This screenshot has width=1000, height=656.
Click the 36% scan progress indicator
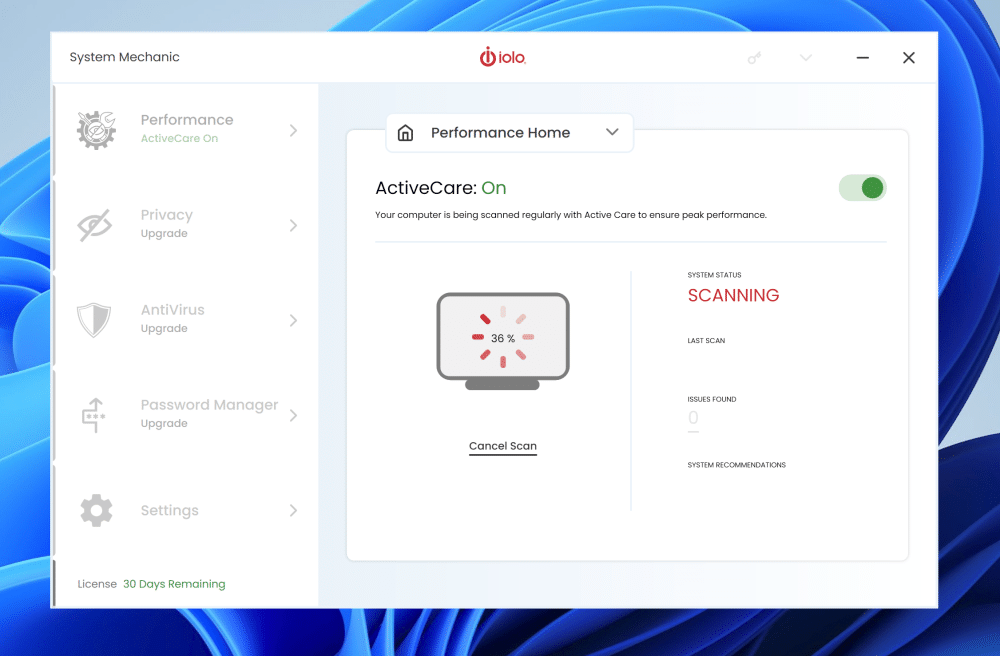503,338
